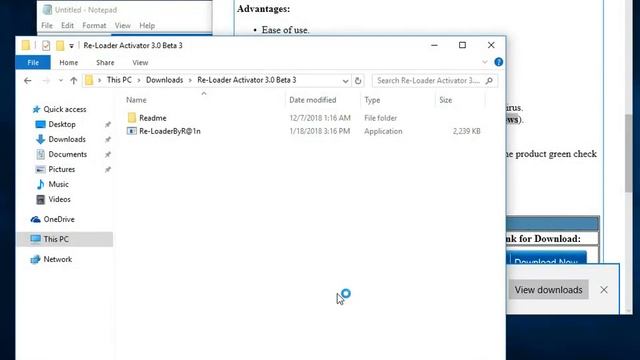Unpin Documents using its pin icon
Viewport: 640px width, 360px height.
click(108, 154)
